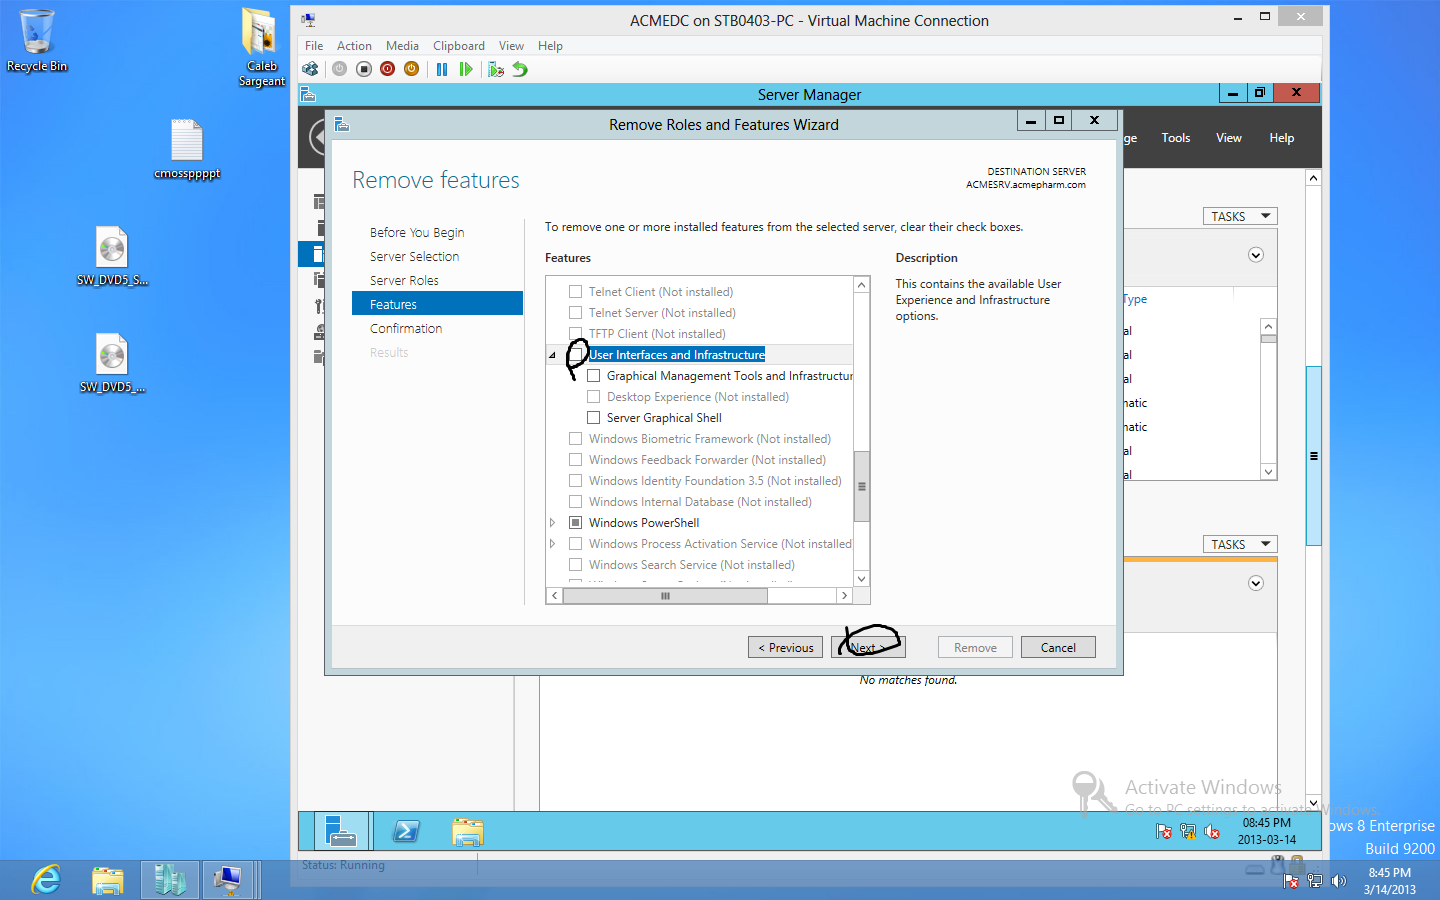Click the red Shut Down VM icon
Viewport: 1440px width, 900px height.
click(x=388, y=69)
